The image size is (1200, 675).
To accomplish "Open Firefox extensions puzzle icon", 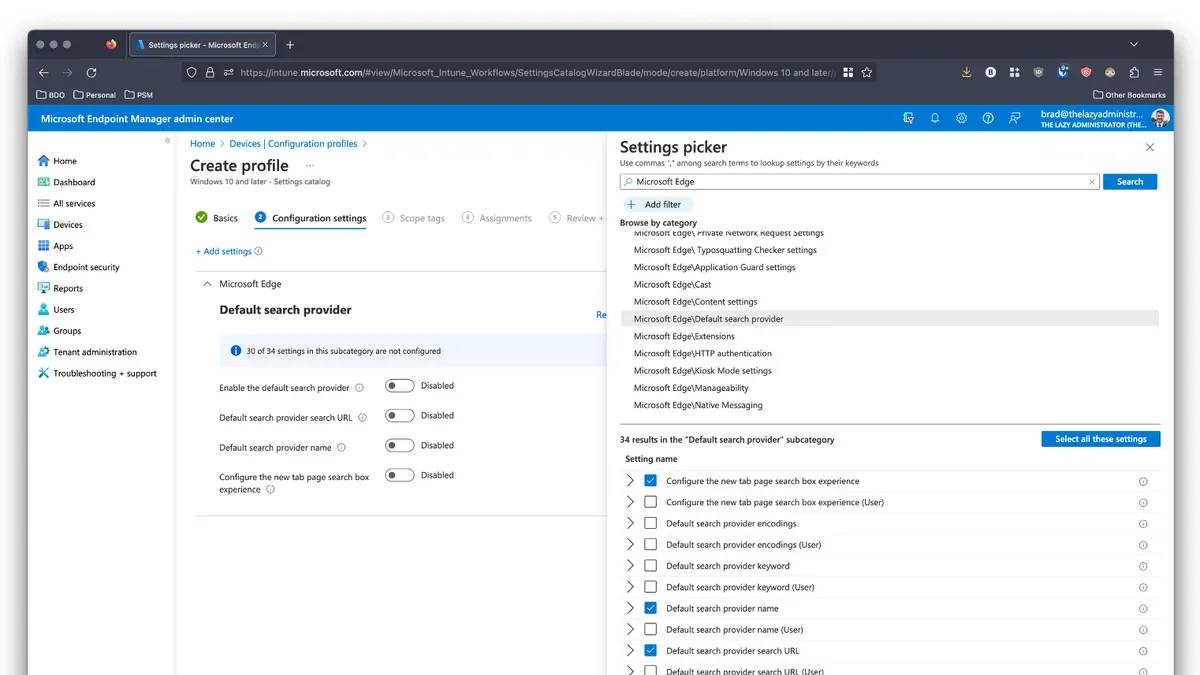I will tap(1134, 72).
